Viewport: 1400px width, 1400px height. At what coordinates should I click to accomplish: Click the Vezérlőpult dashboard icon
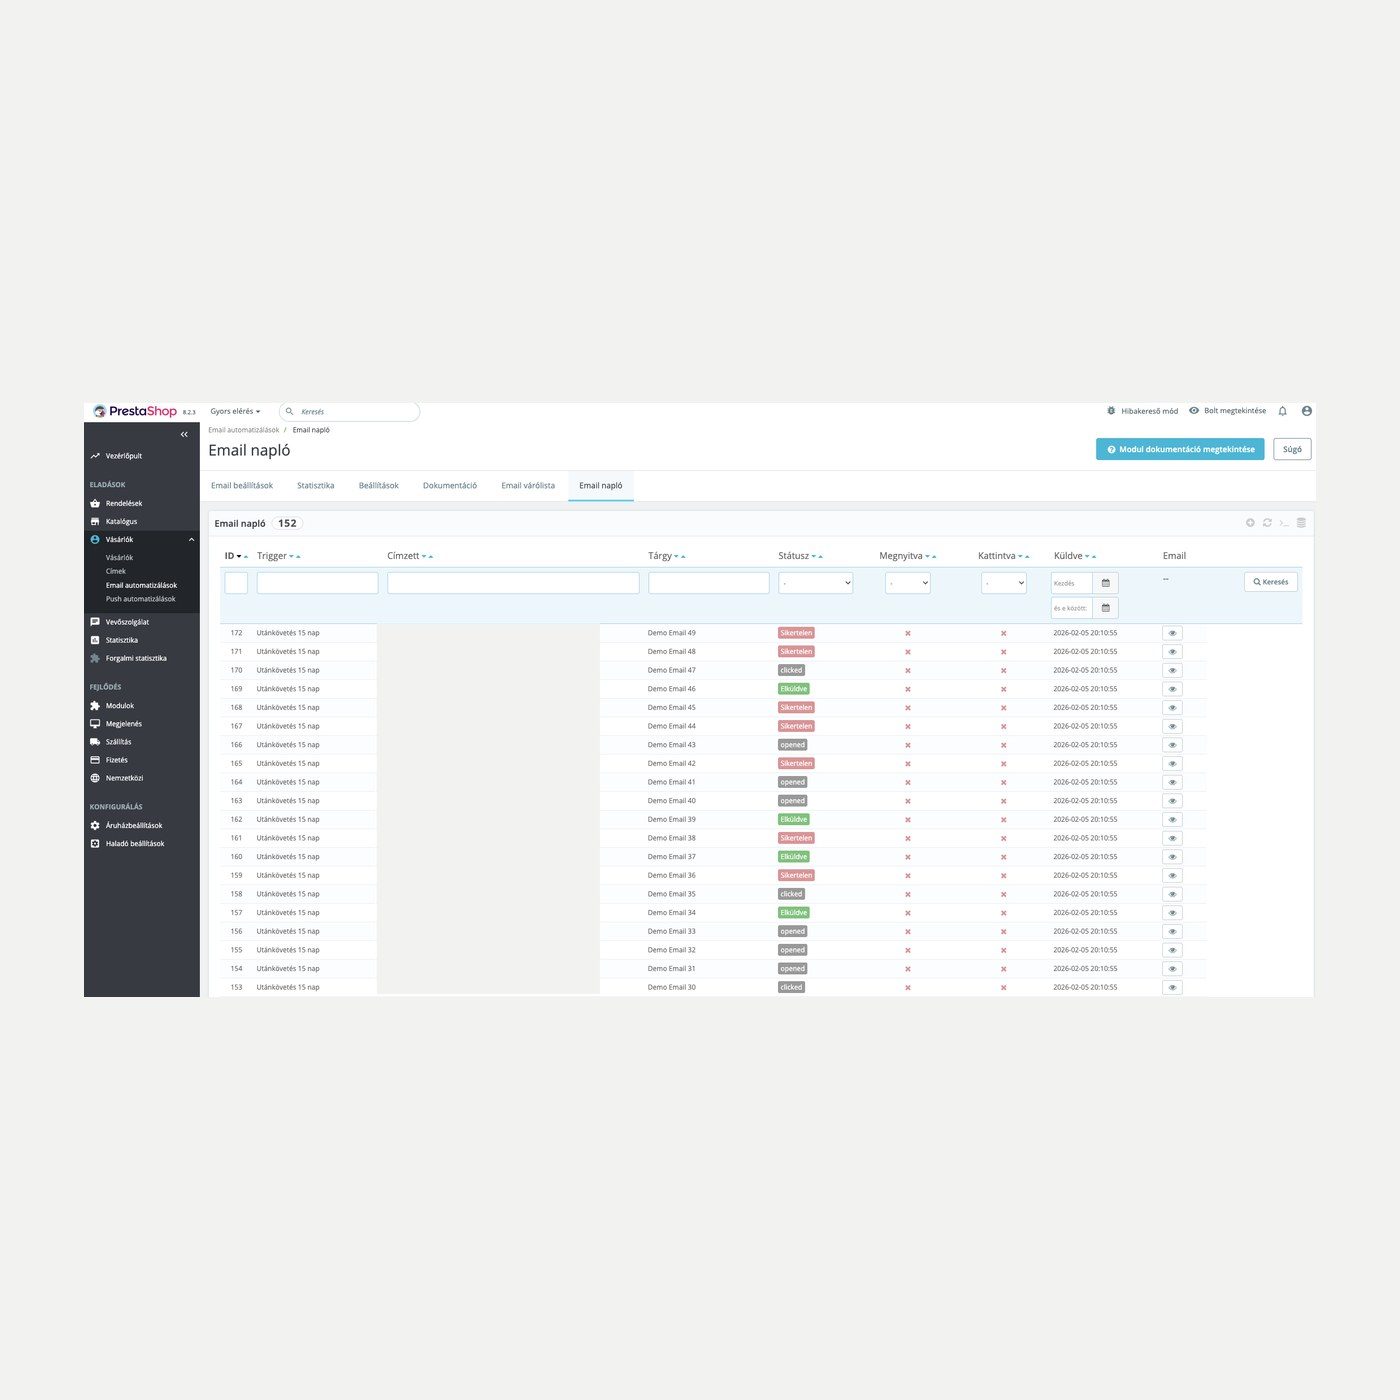[95, 456]
